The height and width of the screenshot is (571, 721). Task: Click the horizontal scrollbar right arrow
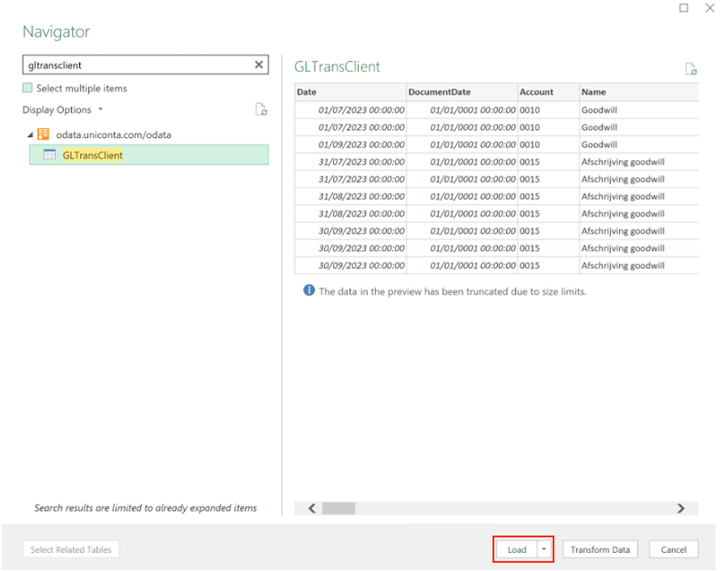click(x=681, y=508)
